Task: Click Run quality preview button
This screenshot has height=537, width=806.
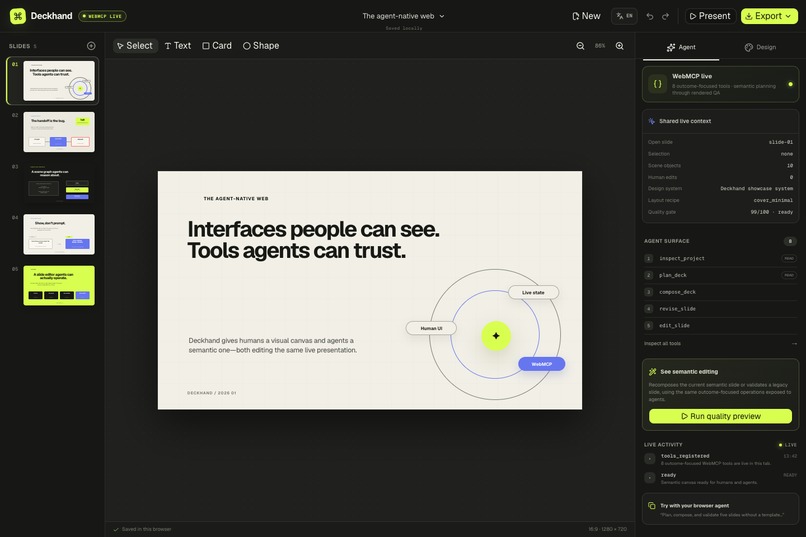Action: [720, 416]
